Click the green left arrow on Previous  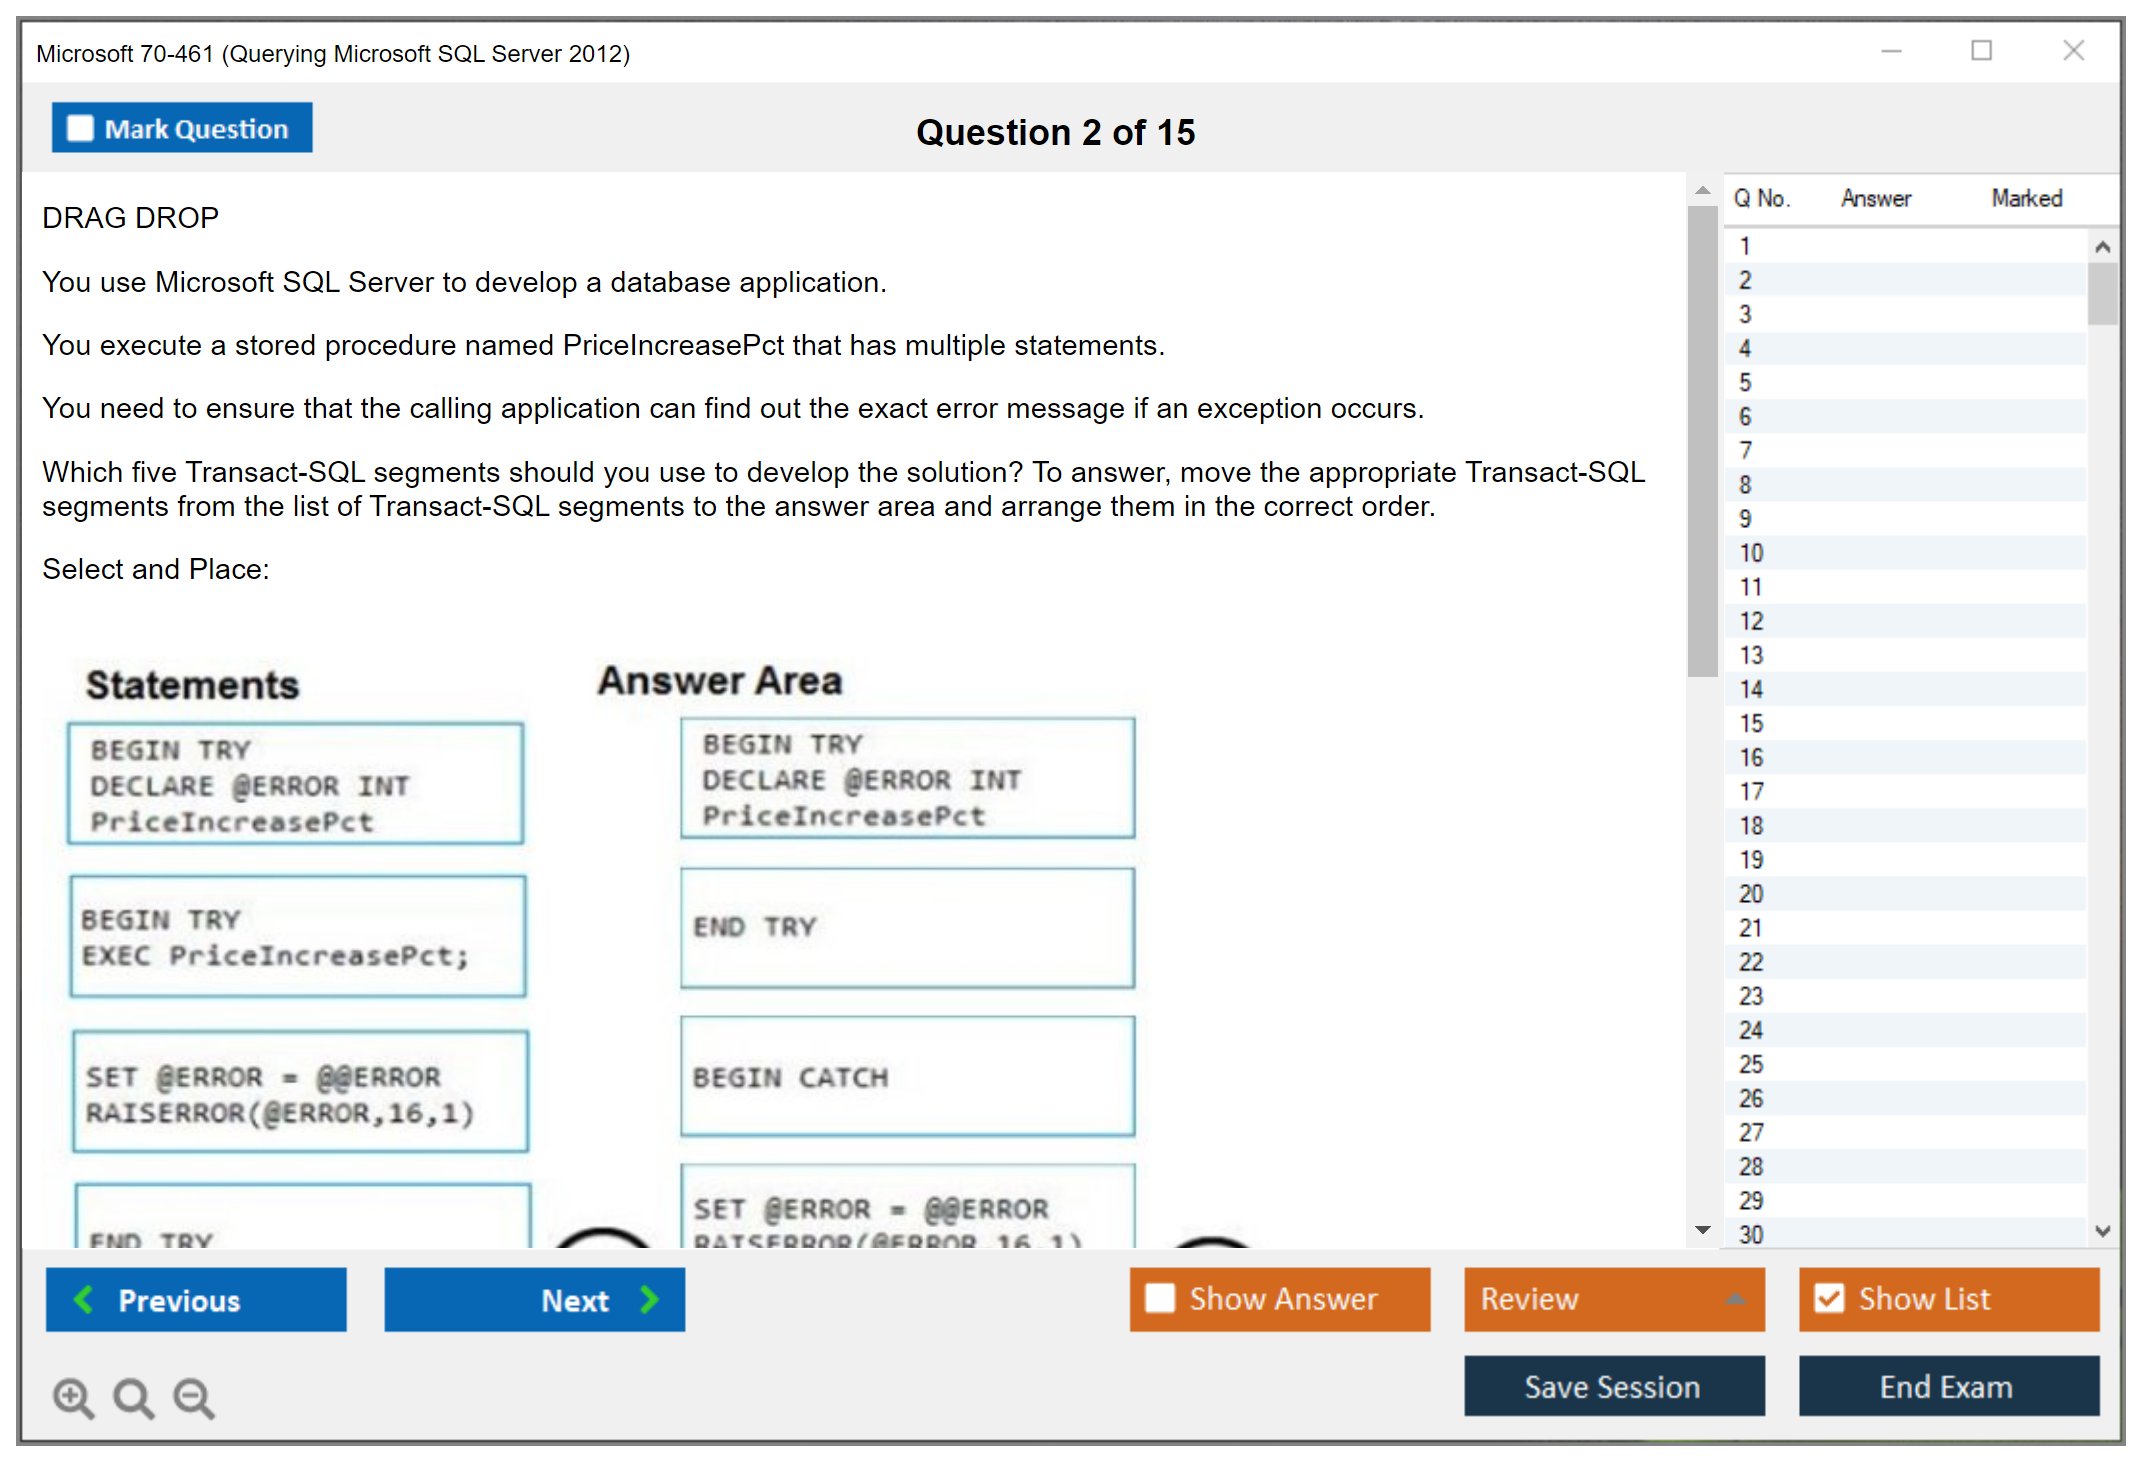click(84, 1299)
